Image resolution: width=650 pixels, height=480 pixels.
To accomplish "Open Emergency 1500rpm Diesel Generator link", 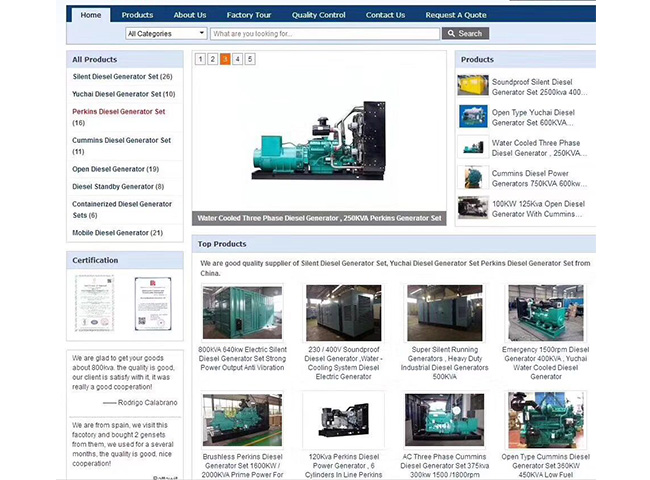I will 545,362.
